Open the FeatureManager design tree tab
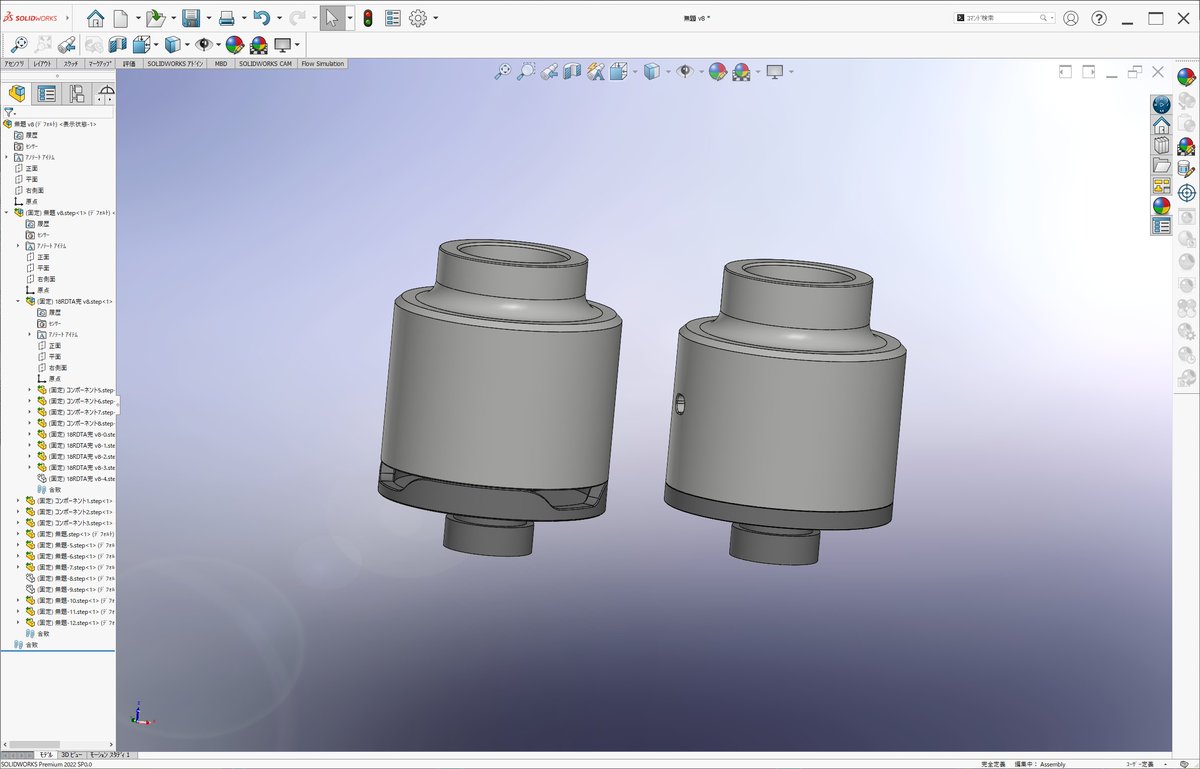Viewport: 1200px width, 769px height. pyautogui.click(x=17, y=94)
